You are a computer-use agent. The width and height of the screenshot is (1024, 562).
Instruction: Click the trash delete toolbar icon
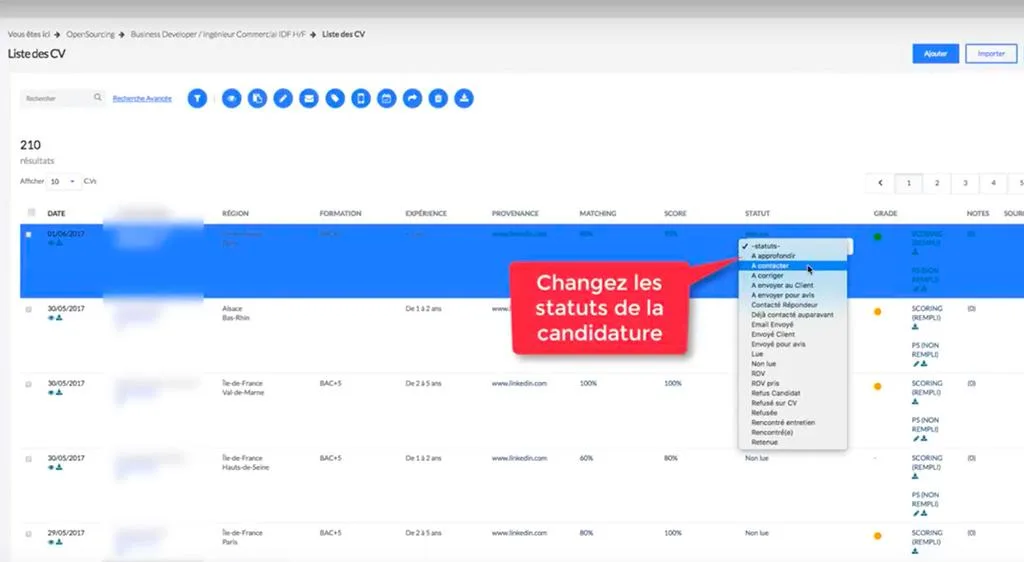438,99
